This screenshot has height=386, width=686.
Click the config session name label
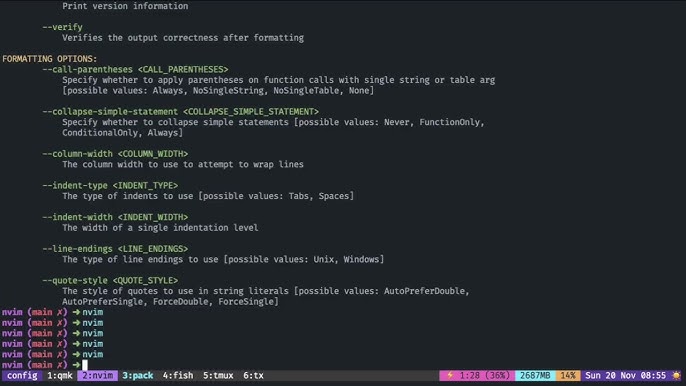click(x=22, y=375)
